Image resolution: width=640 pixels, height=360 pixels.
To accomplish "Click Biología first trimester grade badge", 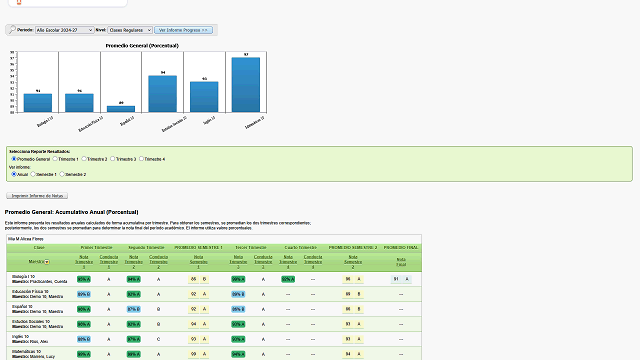I will [84, 280].
